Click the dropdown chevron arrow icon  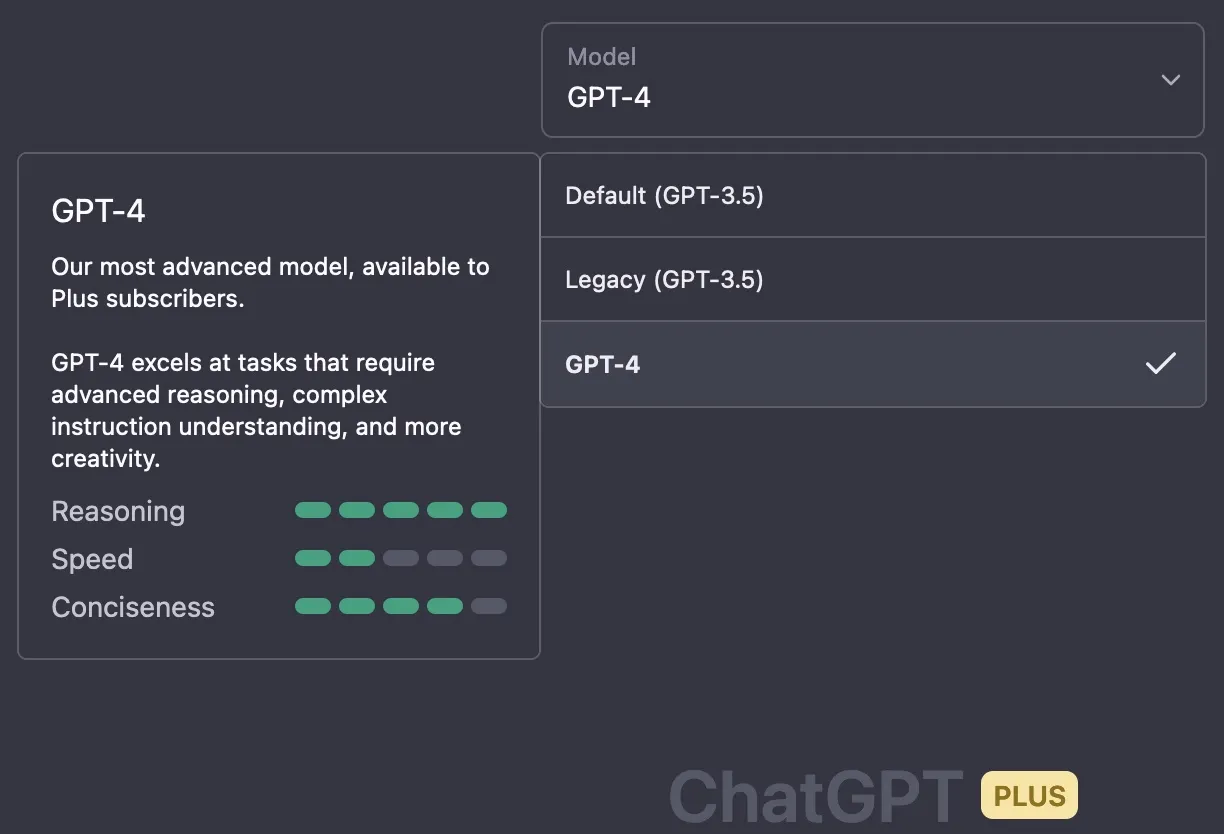1170,80
